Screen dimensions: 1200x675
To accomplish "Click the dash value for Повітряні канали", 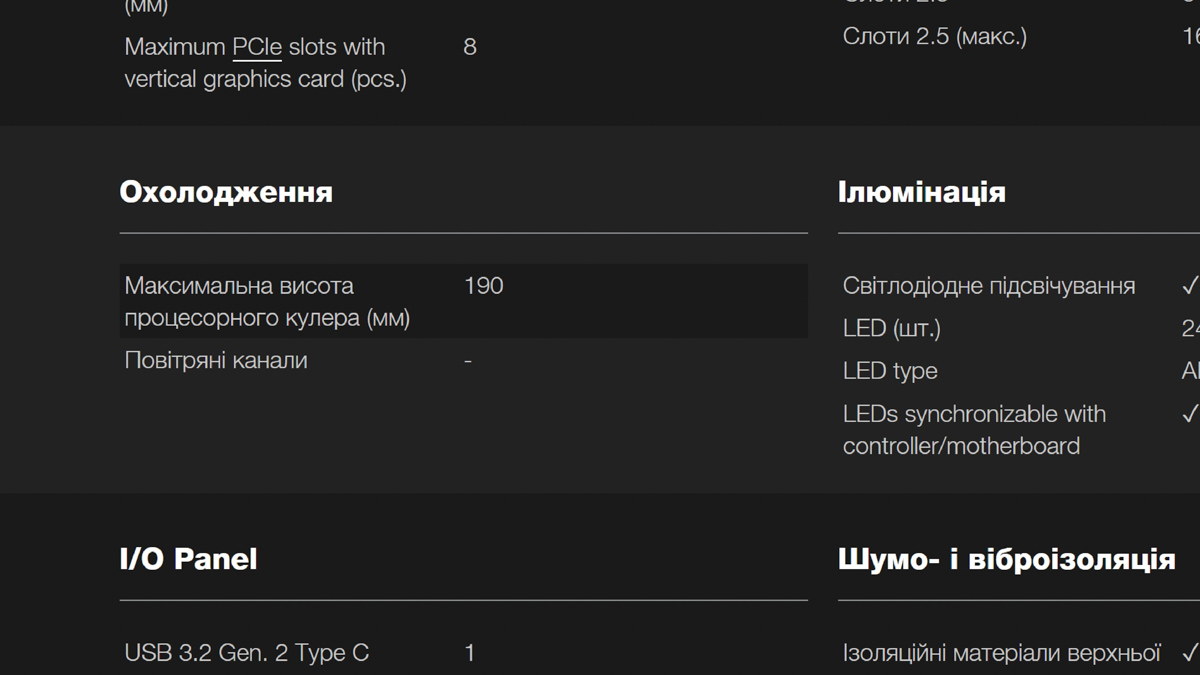I will [x=468, y=360].
